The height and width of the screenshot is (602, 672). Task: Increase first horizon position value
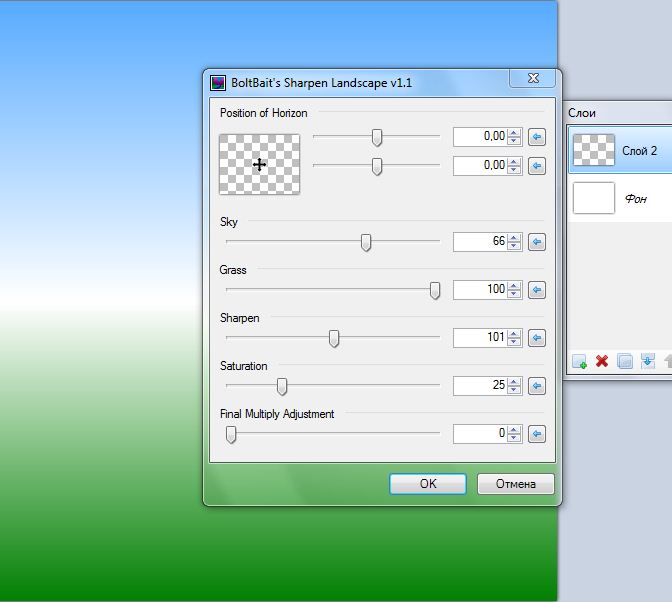[514, 133]
